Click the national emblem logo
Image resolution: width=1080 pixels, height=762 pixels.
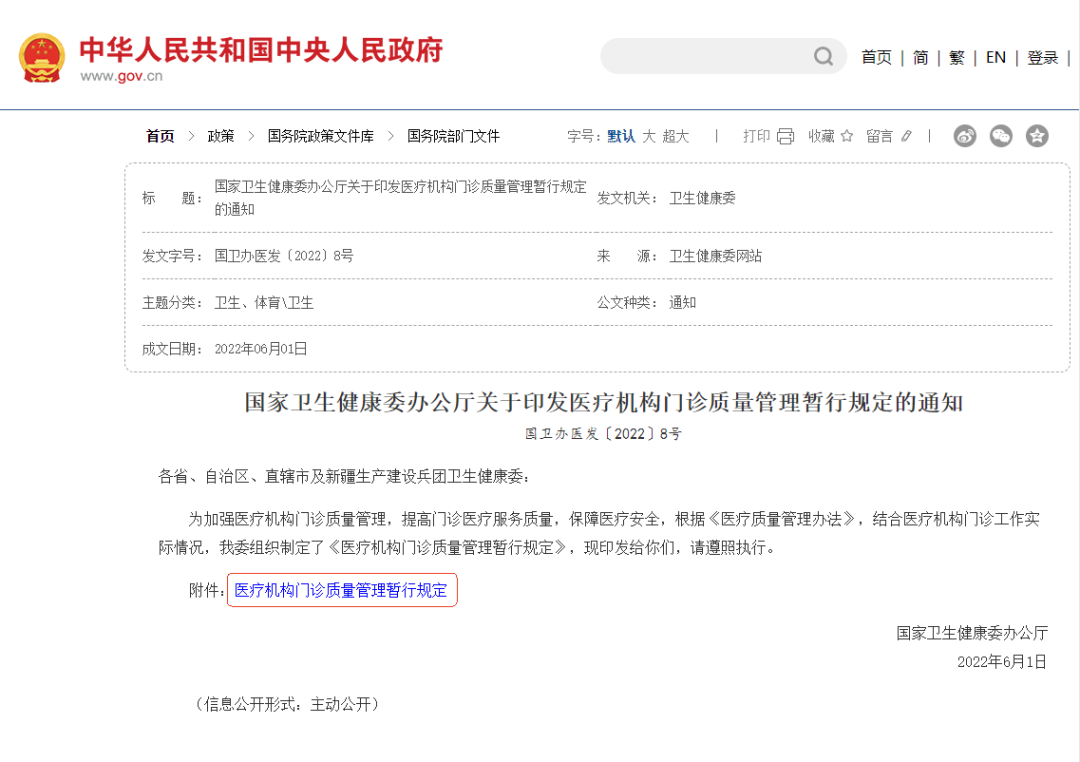point(42,57)
